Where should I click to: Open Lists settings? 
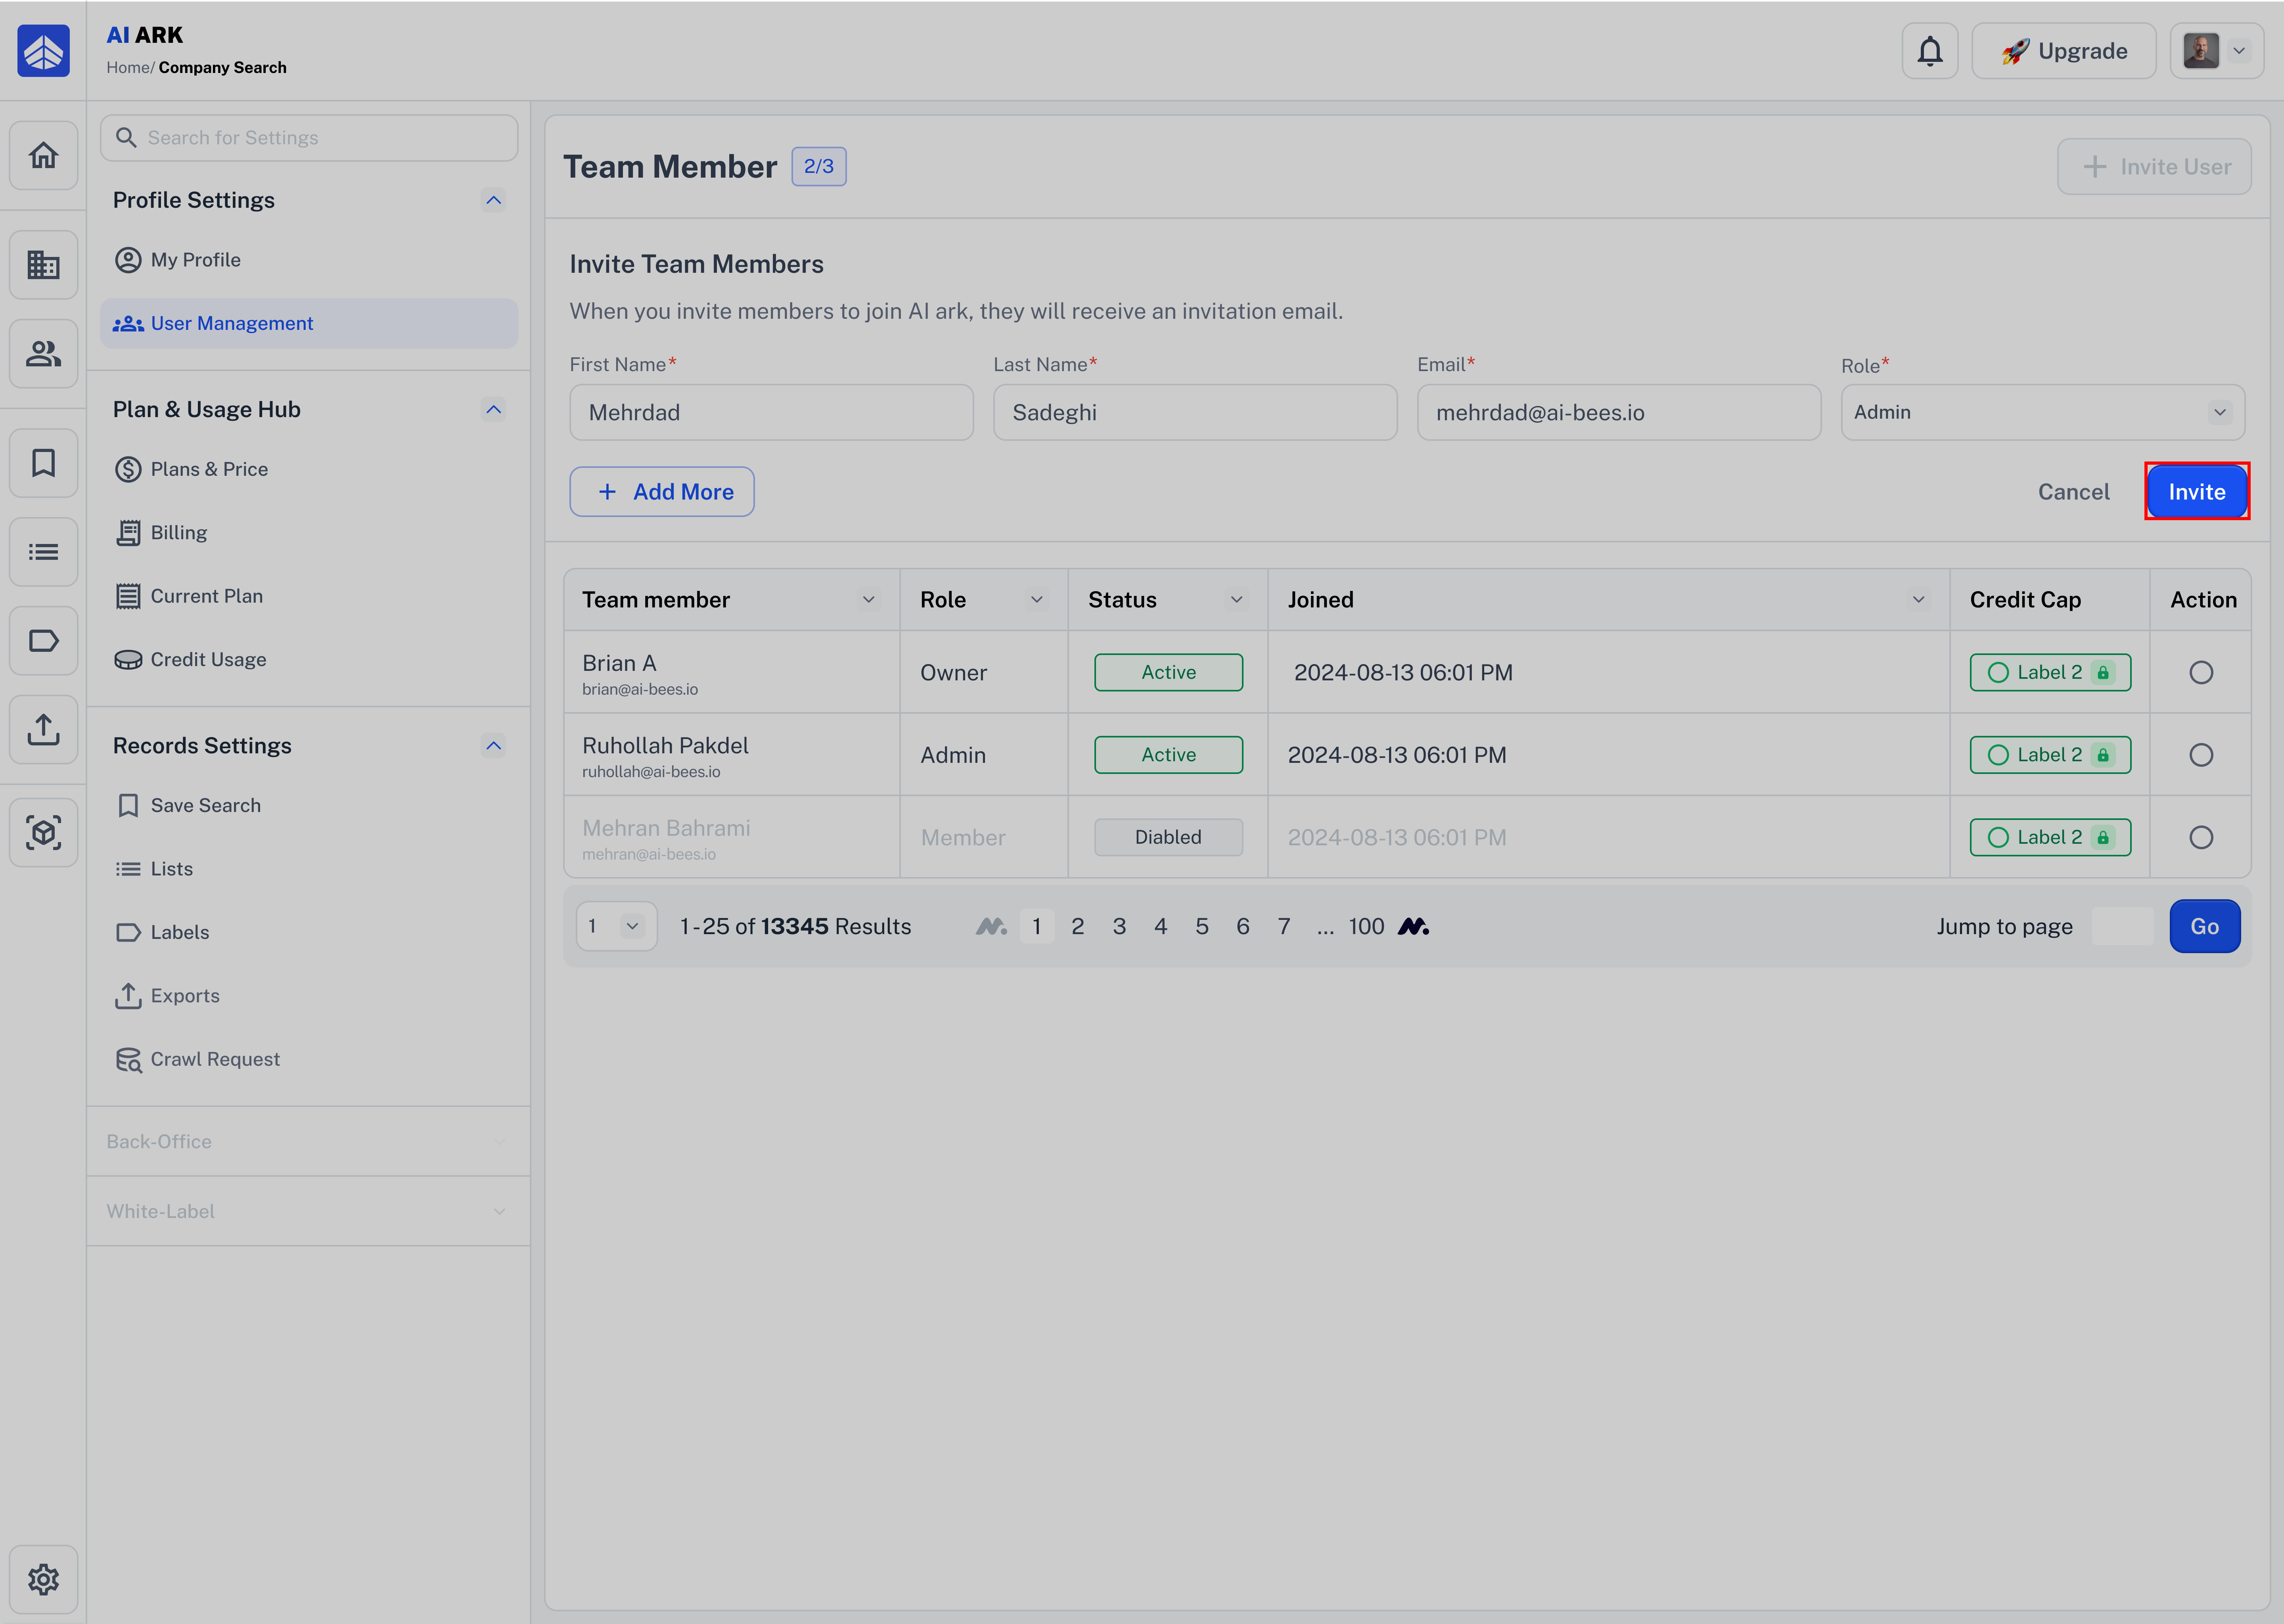309,869
